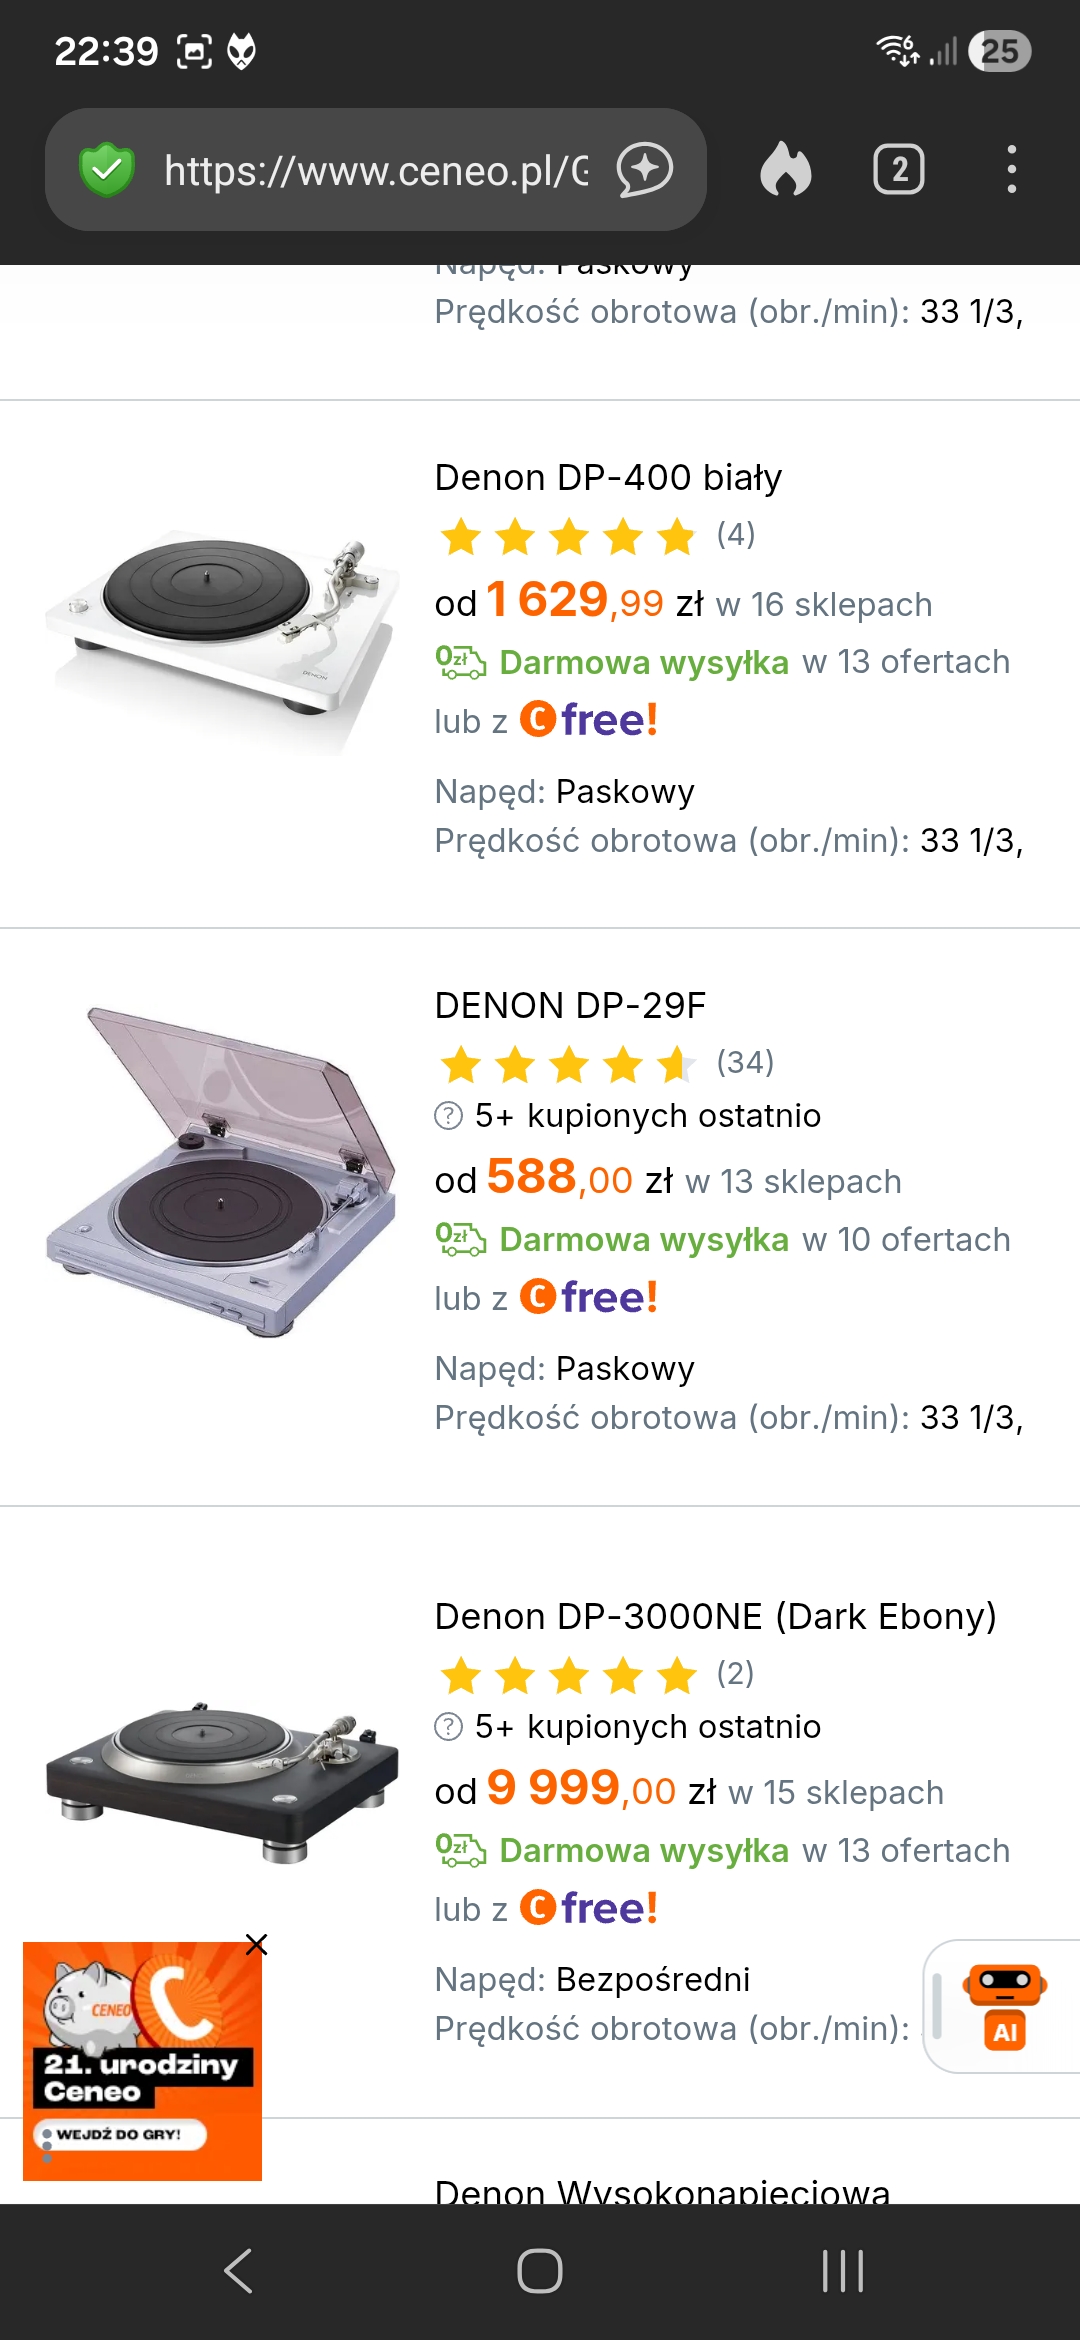This screenshot has width=1080, height=2340.
Task: Tap the fire clear-data icon
Action: tap(786, 170)
